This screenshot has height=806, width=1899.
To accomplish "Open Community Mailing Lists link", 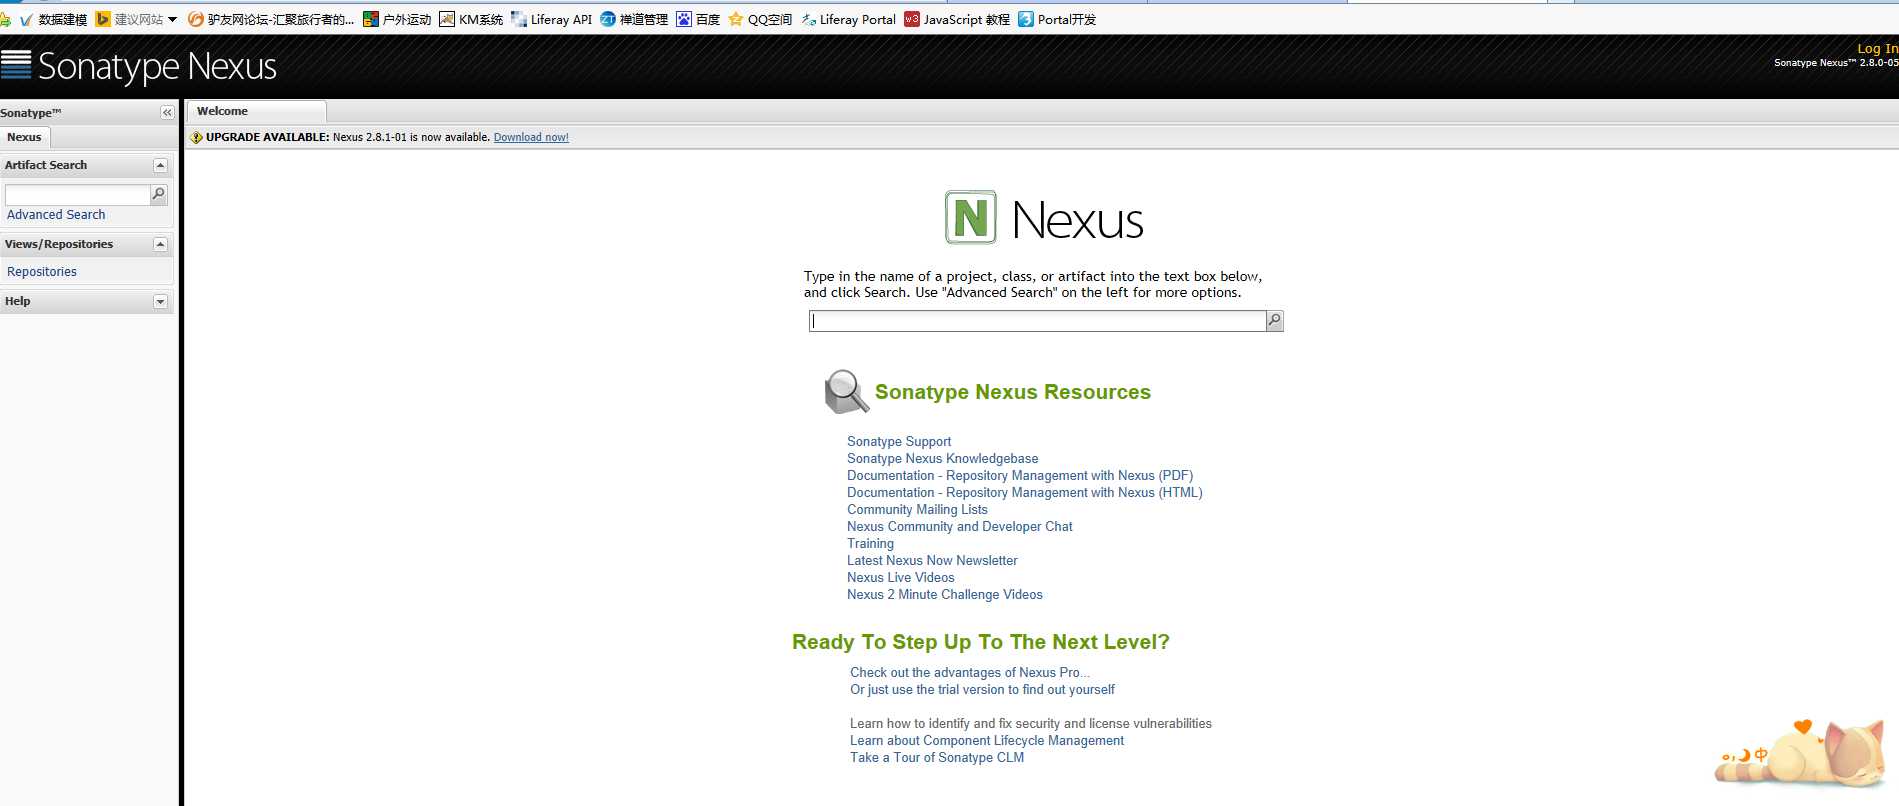I will (x=917, y=509).
